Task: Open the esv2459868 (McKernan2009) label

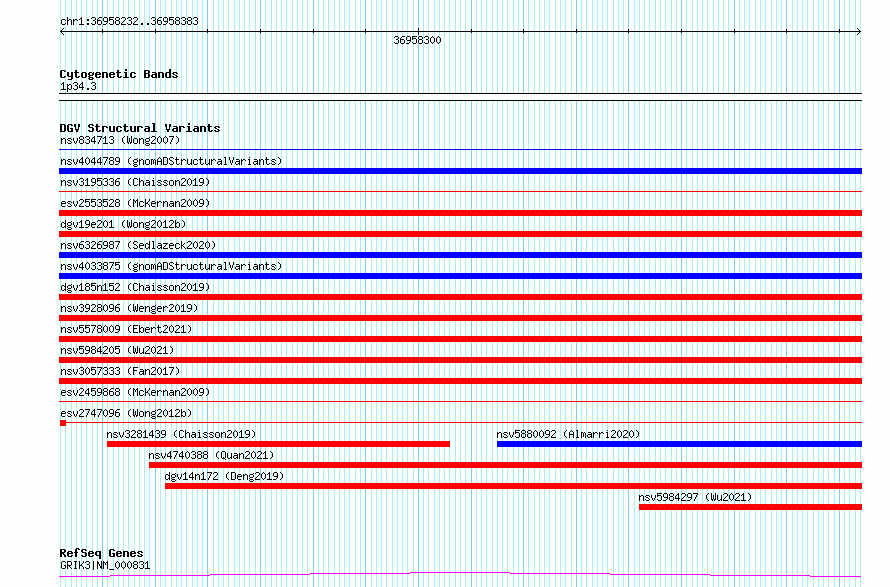Action: [x=135, y=392]
